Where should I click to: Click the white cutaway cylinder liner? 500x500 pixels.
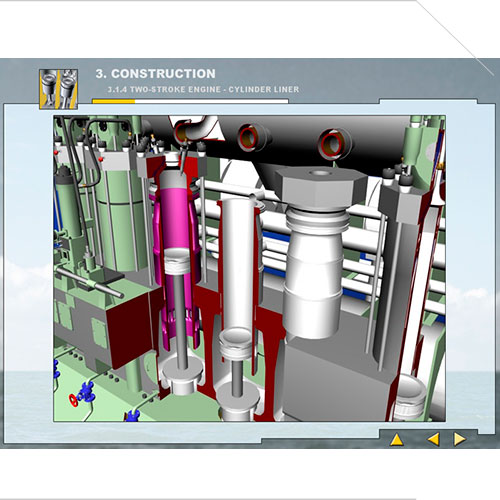click(x=237, y=263)
